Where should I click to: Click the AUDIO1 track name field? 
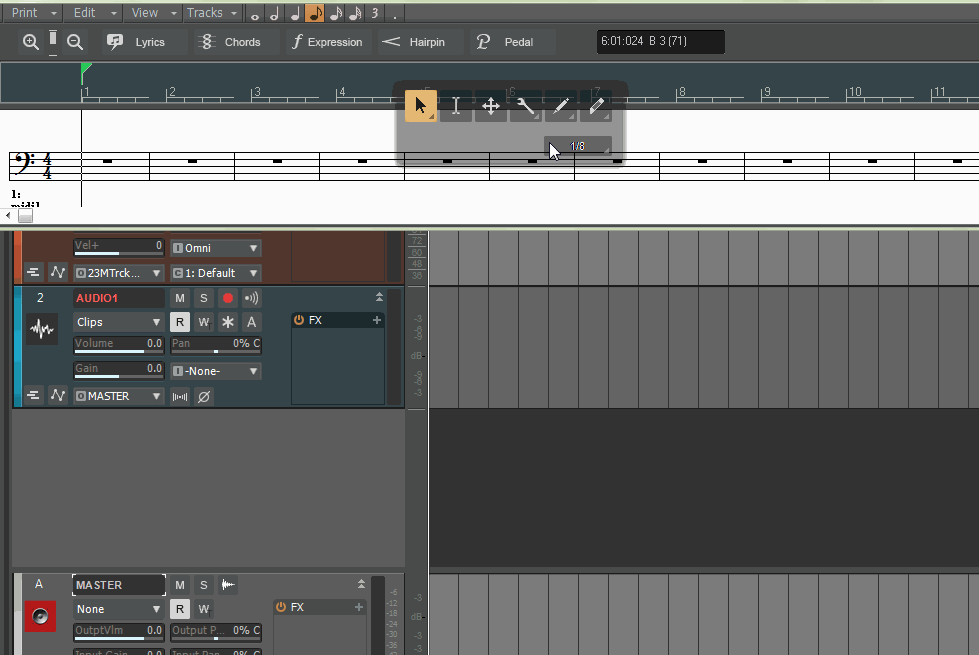tap(119, 298)
